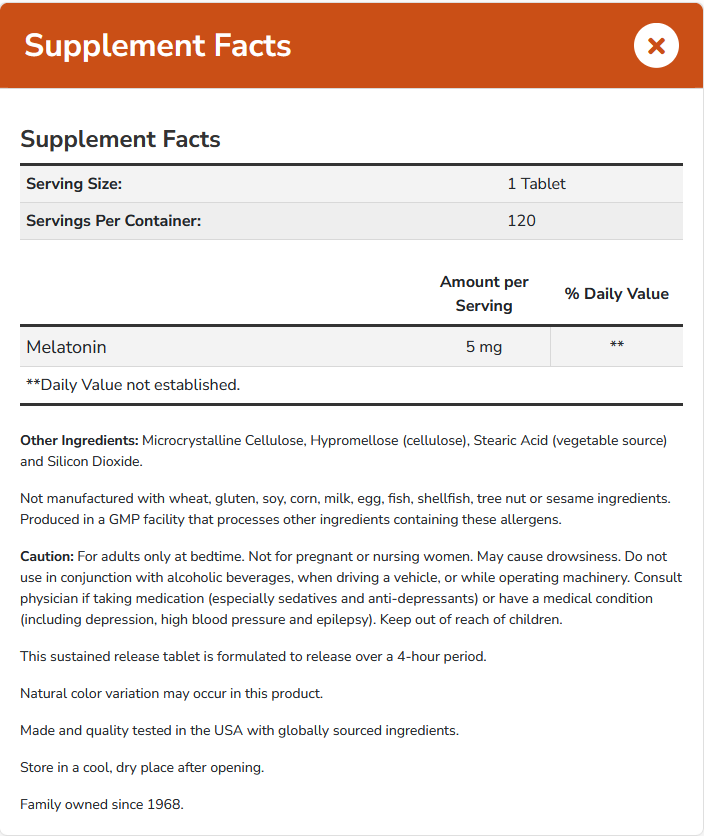The height and width of the screenshot is (836, 704).
Task: Click the Family owned since 1968 line
Action: coord(102,804)
